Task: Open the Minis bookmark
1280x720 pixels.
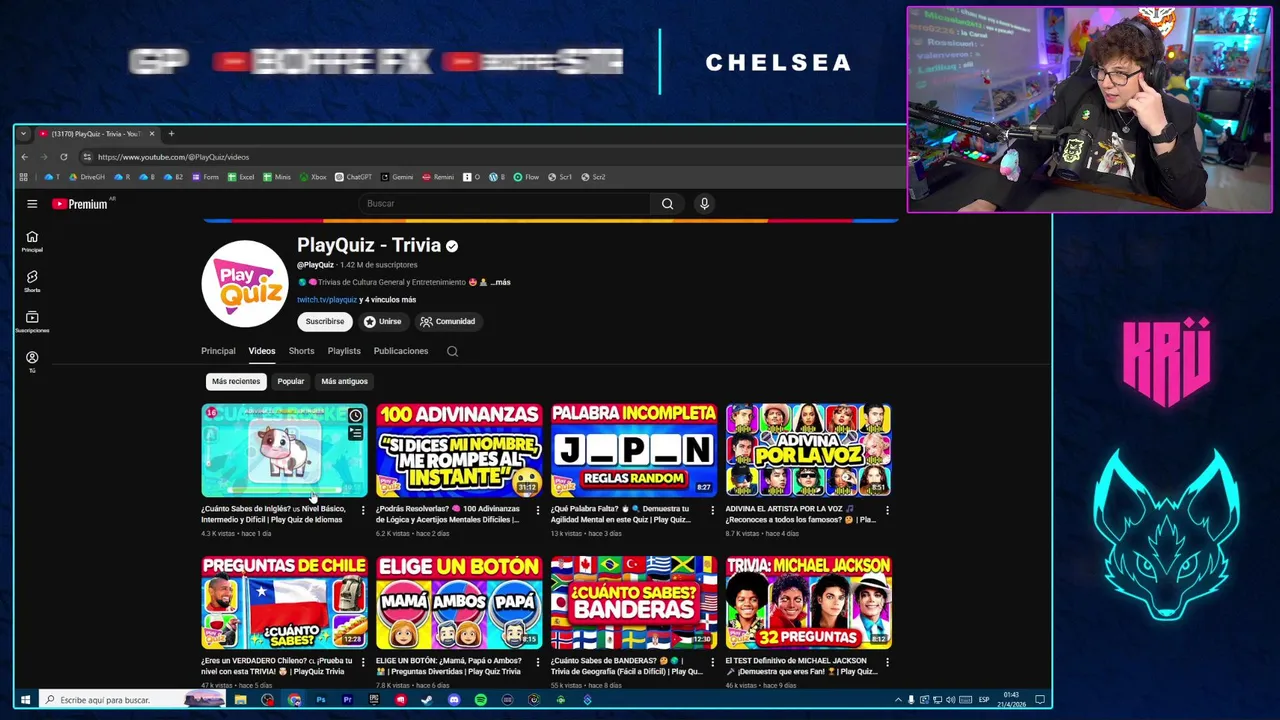Action: pyautogui.click(x=277, y=177)
